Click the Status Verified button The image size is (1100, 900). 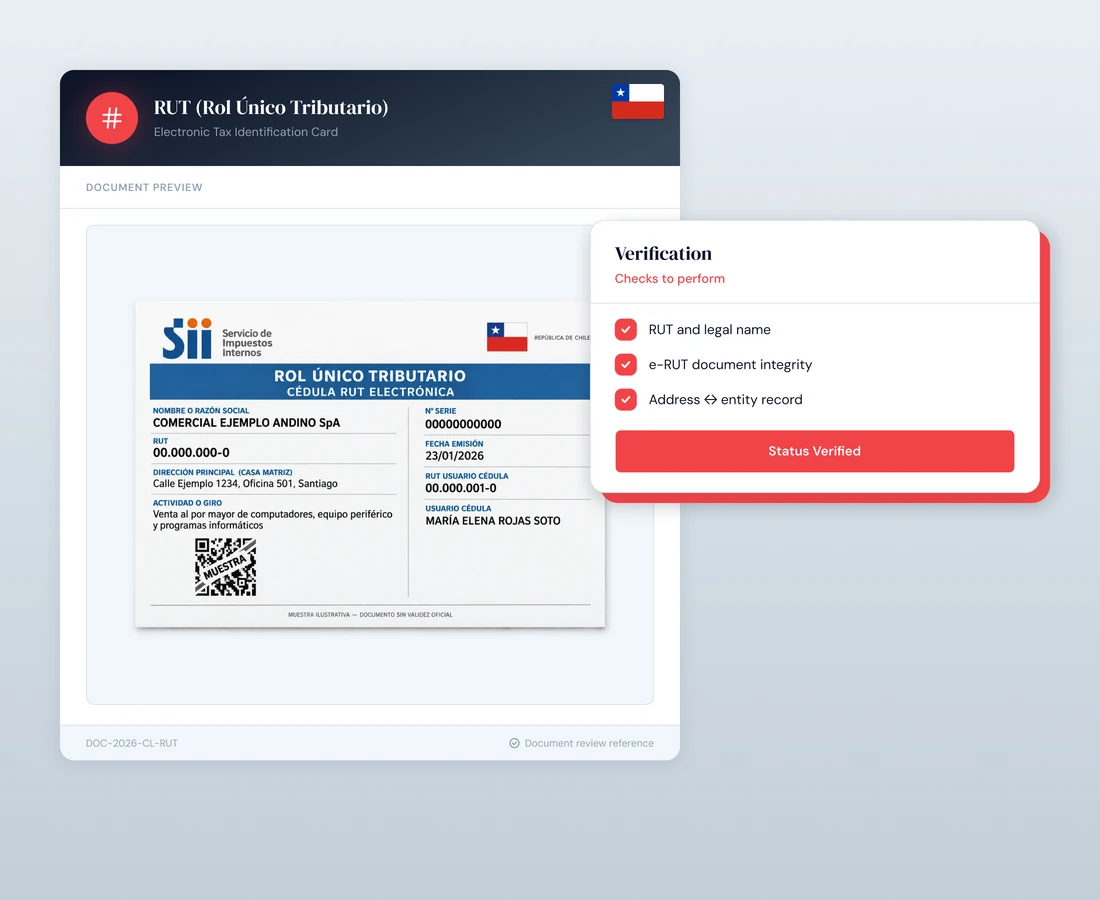point(814,451)
